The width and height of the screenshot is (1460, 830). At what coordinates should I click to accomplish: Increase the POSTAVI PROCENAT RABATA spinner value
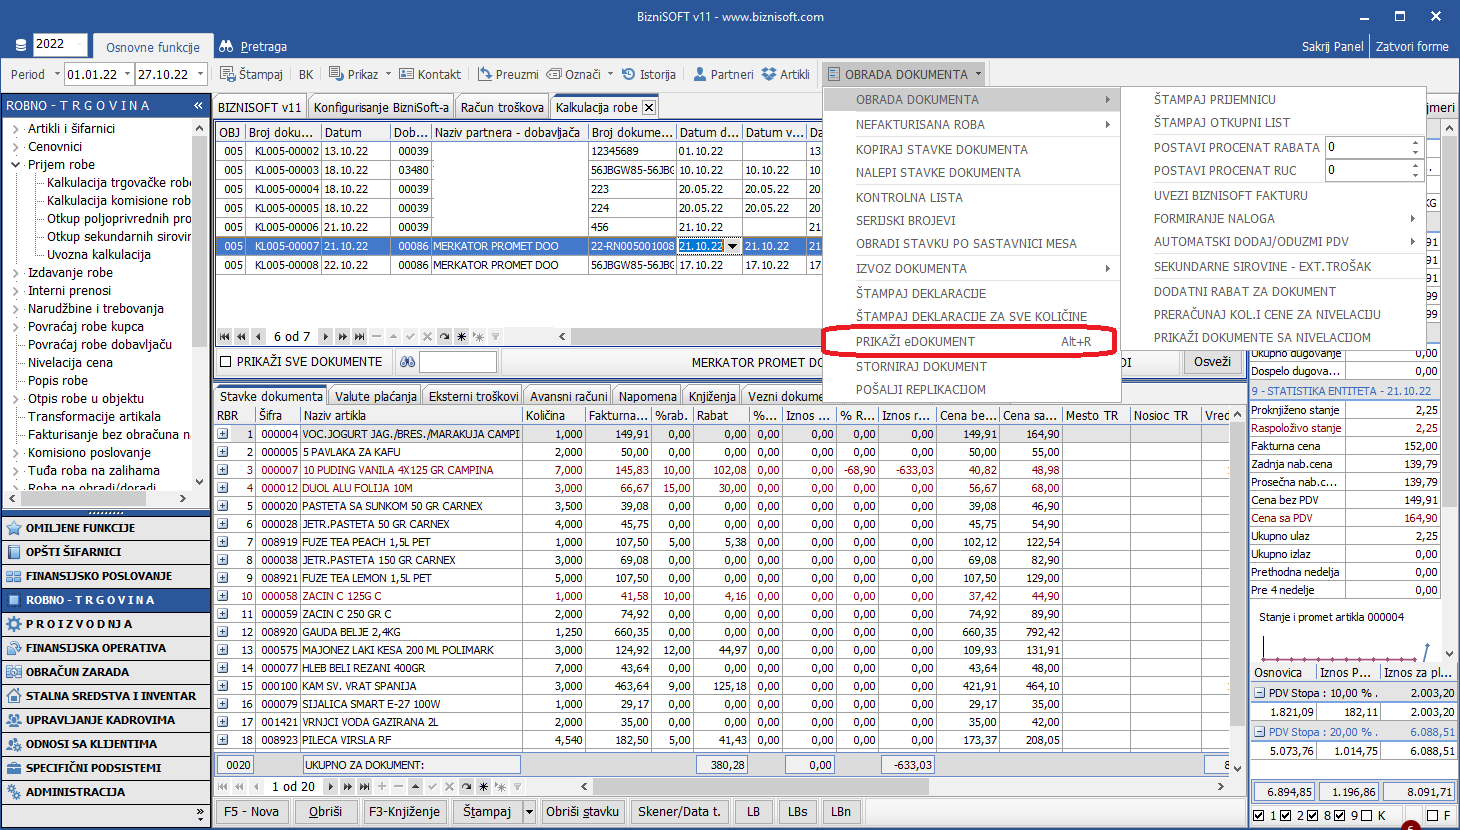1415,143
